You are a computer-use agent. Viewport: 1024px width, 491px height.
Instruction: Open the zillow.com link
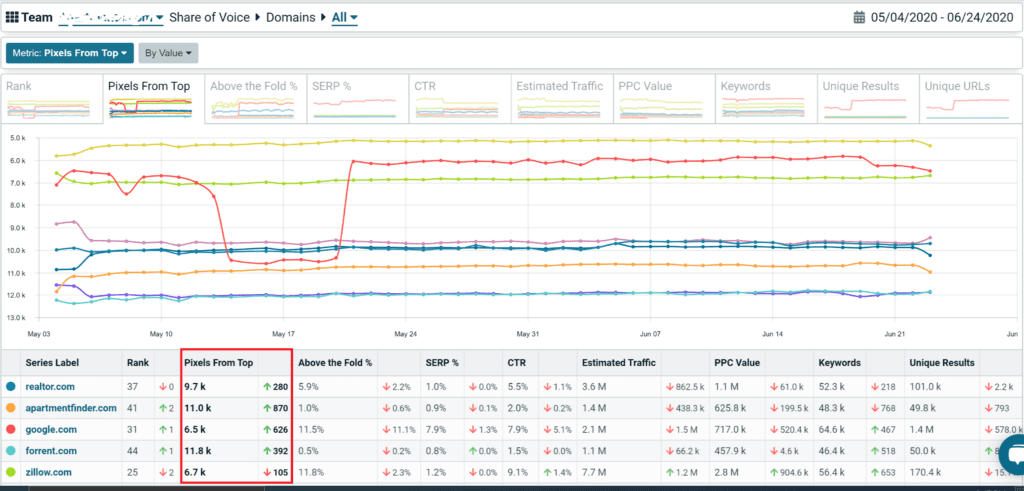48,472
